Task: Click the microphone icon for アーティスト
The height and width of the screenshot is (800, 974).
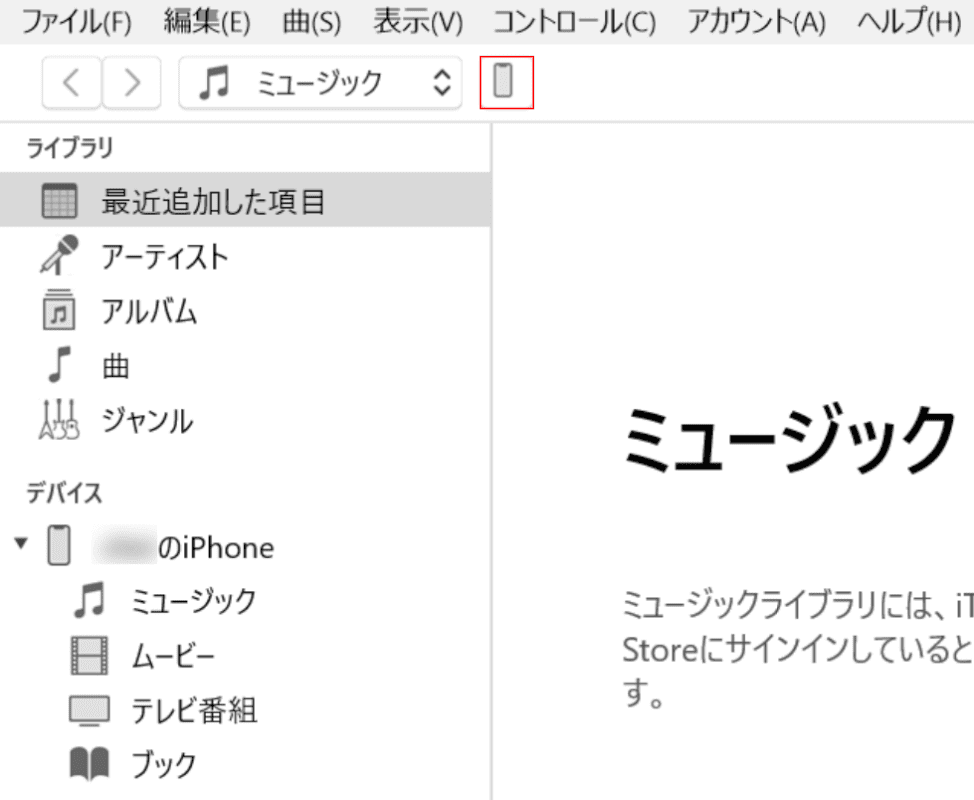Action: click(60, 255)
